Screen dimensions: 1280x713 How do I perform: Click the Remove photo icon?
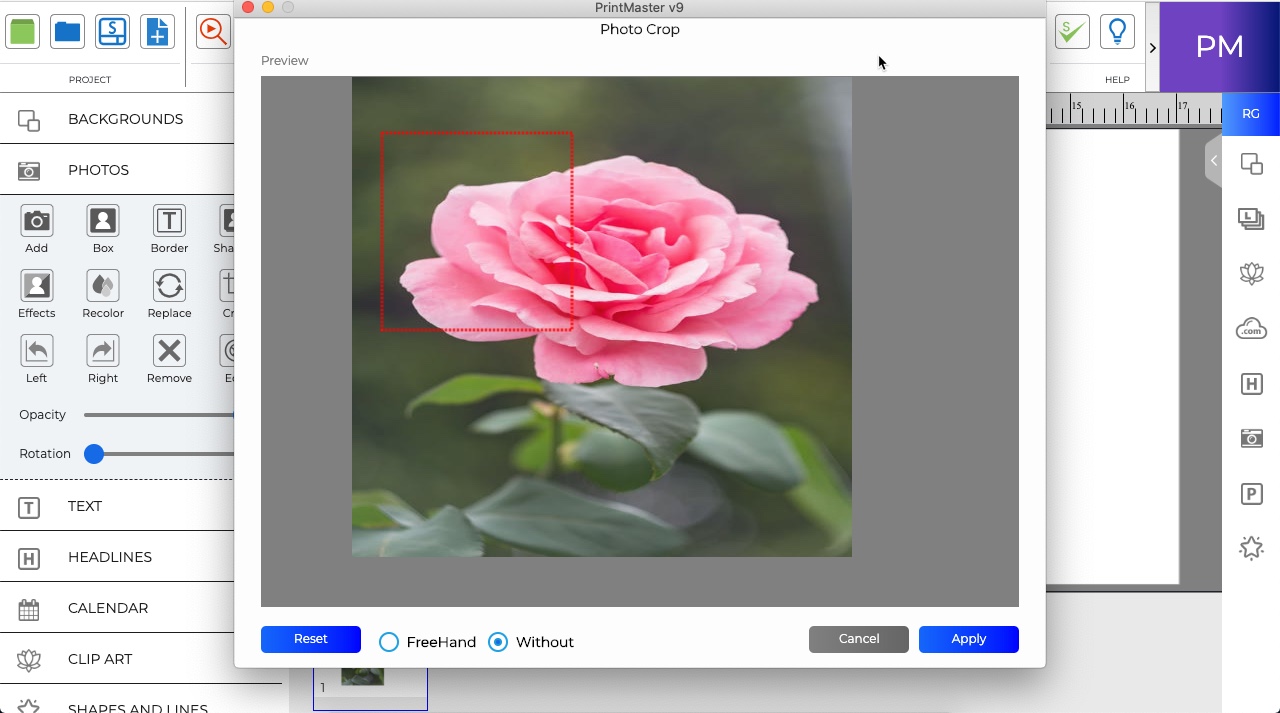point(168,358)
